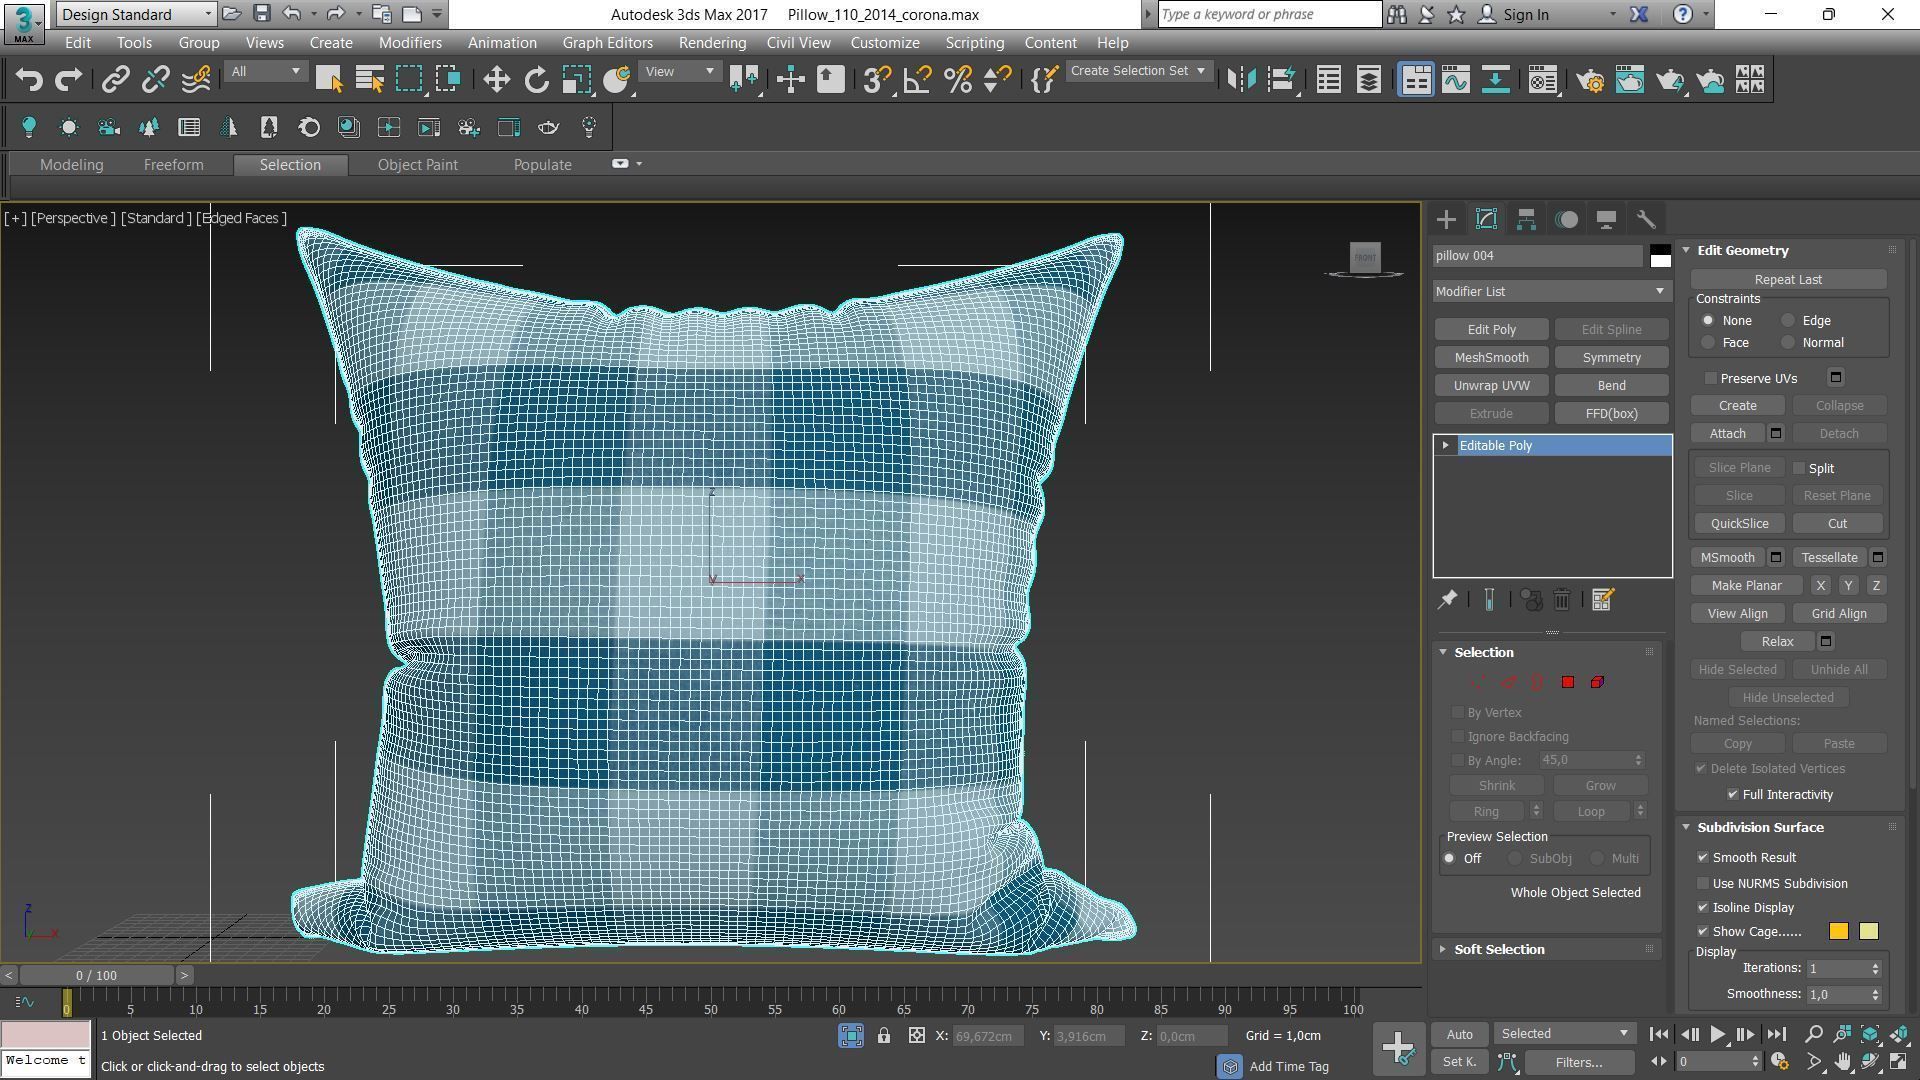Image resolution: width=1920 pixels, height=1080 pixels.
Task: Select Element sub-object level icon
Action: click(1597, 682)
